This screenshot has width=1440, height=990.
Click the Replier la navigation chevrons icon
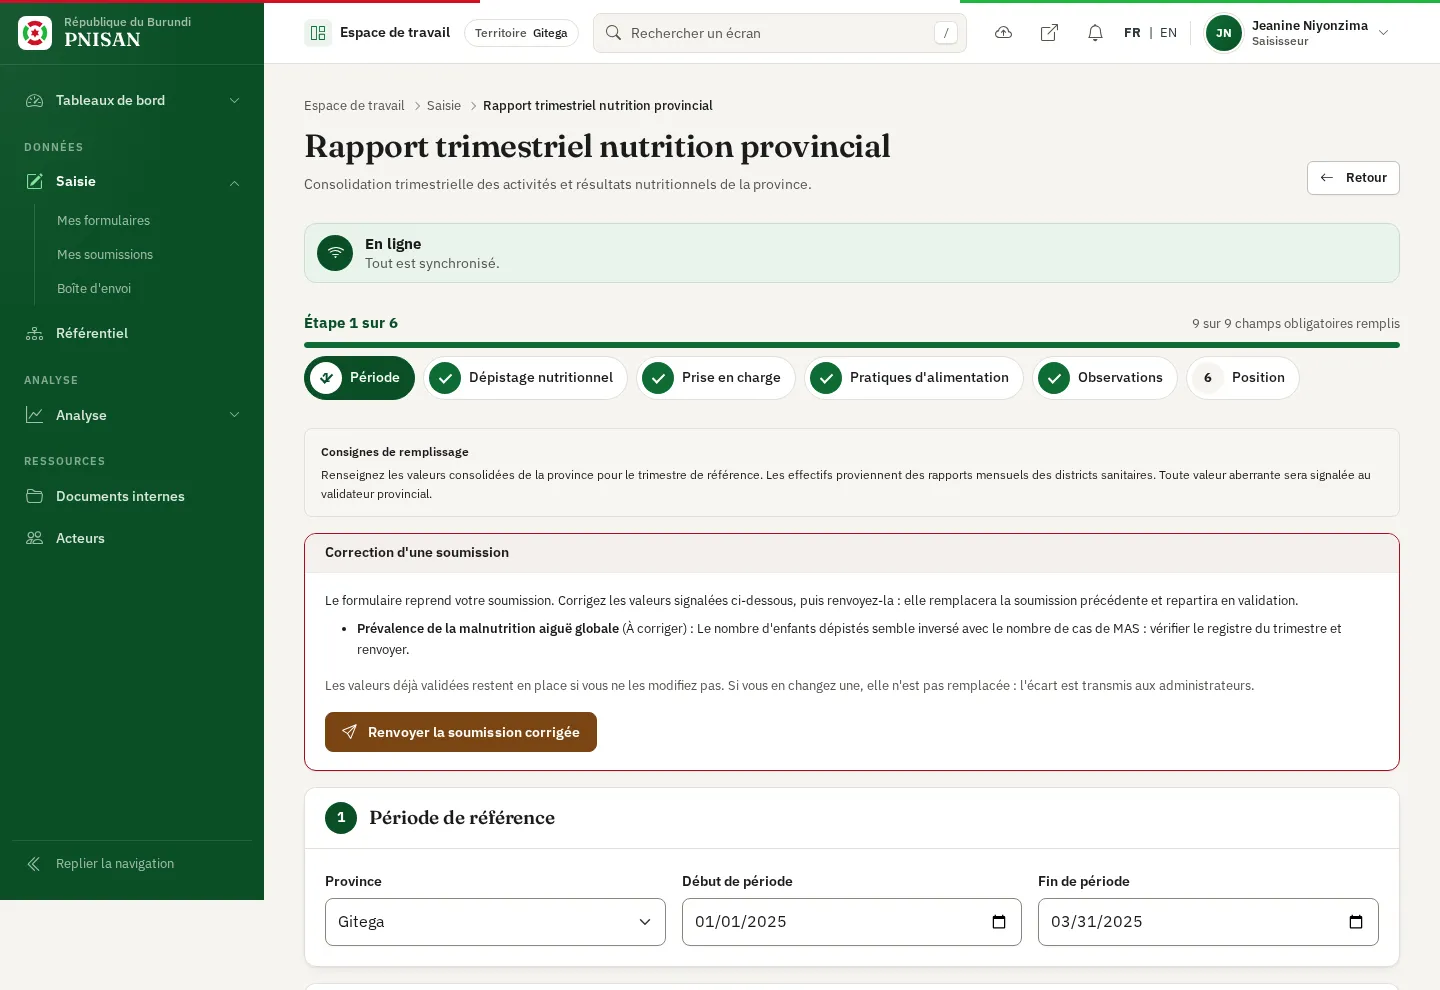34,864
